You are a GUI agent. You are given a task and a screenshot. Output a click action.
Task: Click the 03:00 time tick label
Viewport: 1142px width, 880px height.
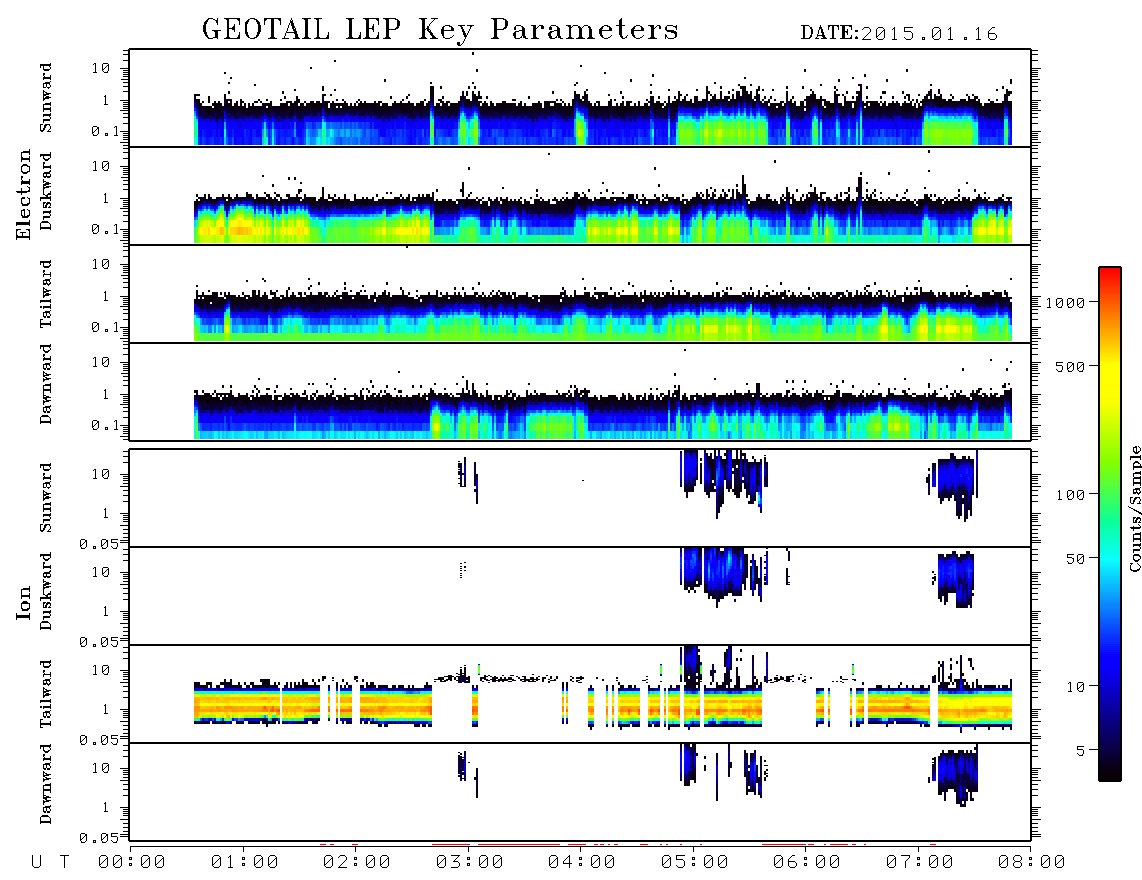(470, 863)
